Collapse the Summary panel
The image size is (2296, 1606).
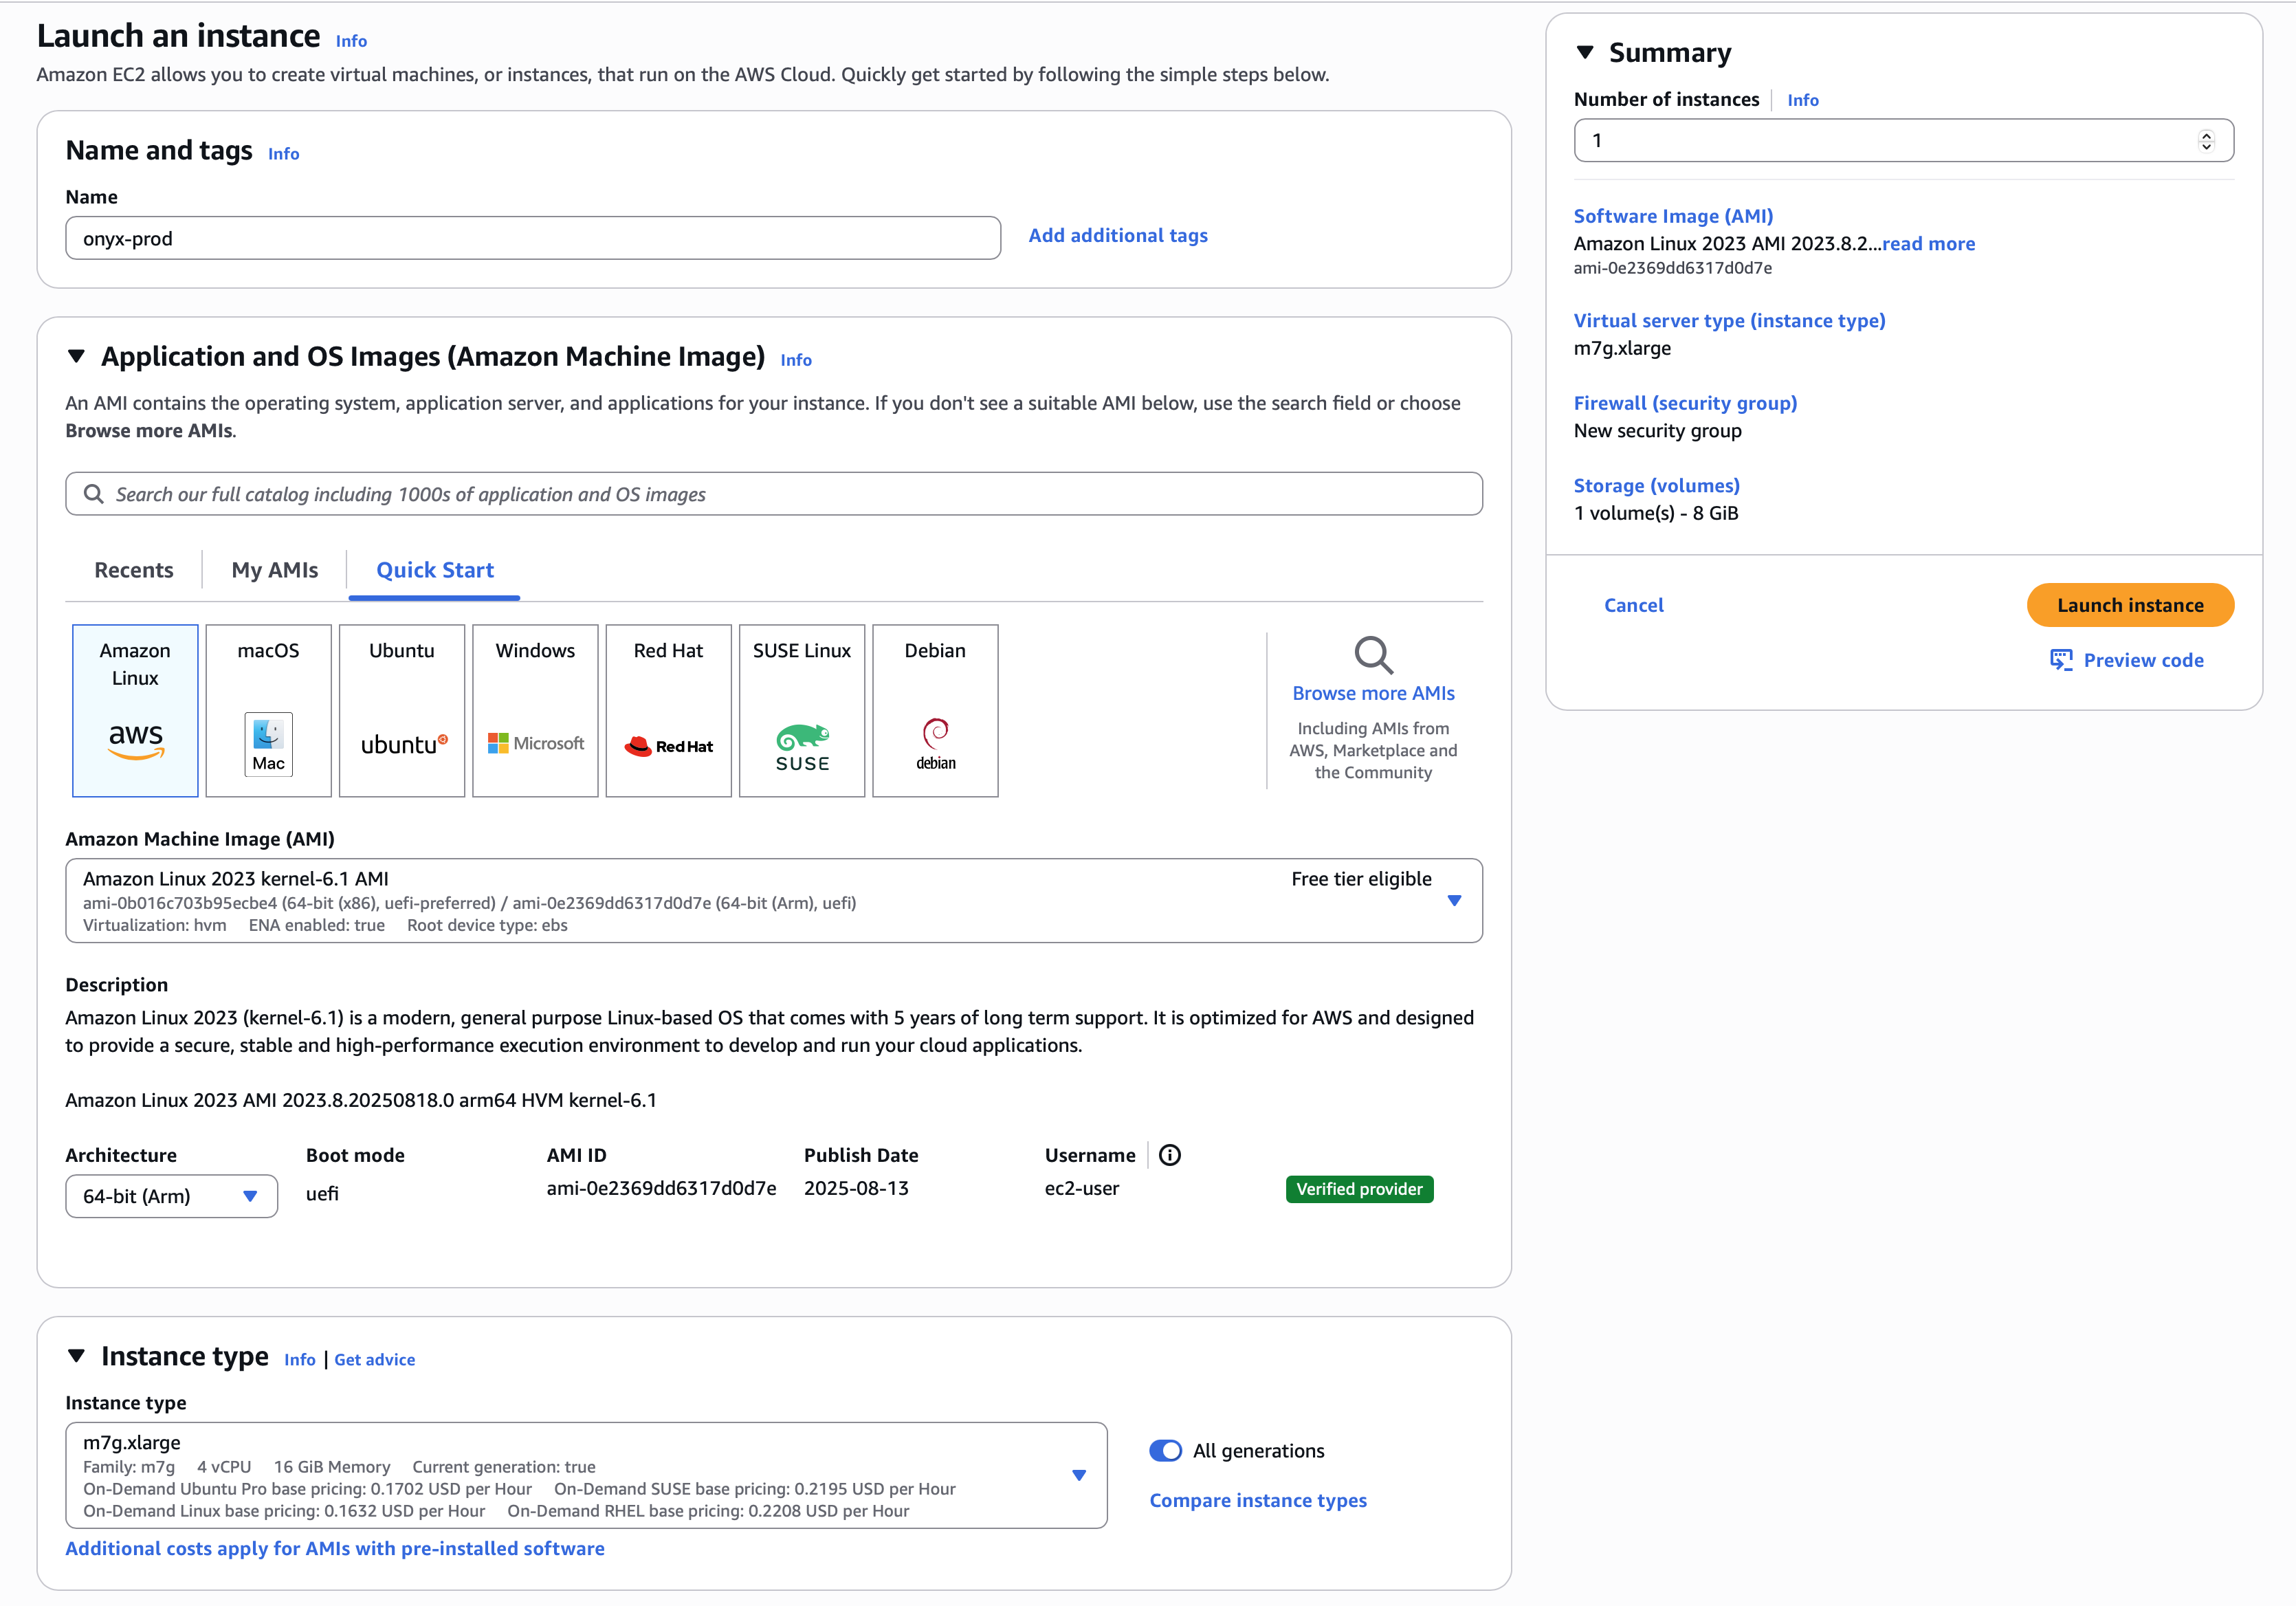point(1586,53)
